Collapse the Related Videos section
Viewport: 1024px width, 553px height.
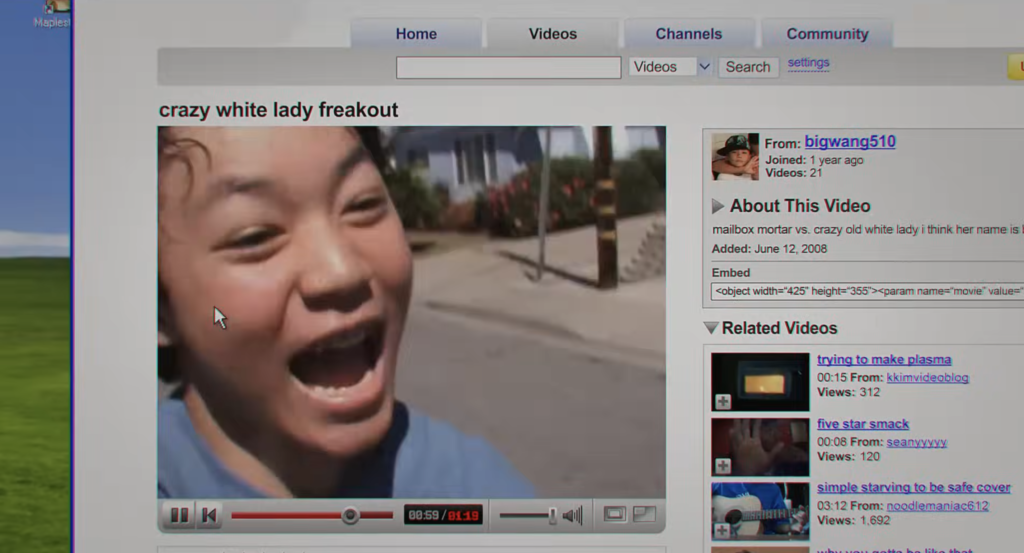point(711,328)
